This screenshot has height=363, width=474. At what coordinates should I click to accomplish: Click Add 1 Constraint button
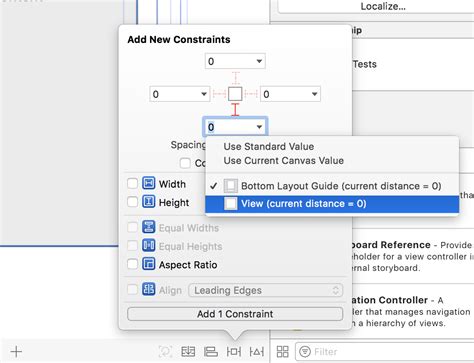[235, 314]
